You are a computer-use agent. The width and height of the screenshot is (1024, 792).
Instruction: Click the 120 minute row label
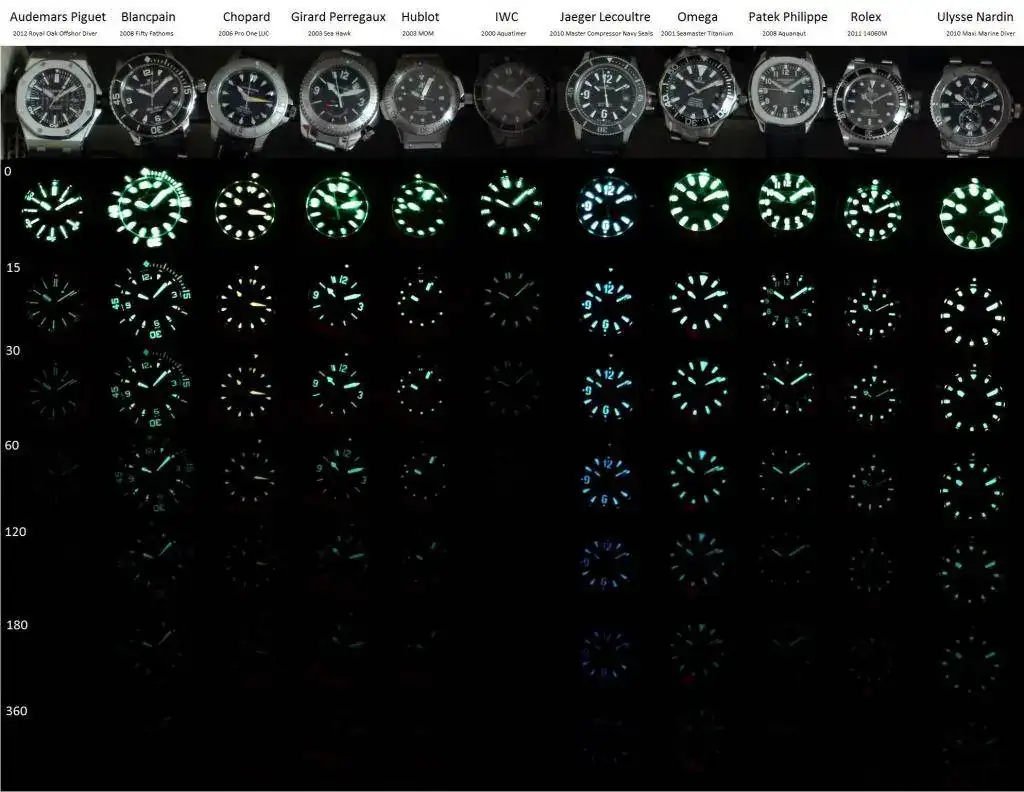(x=17, y=532)
